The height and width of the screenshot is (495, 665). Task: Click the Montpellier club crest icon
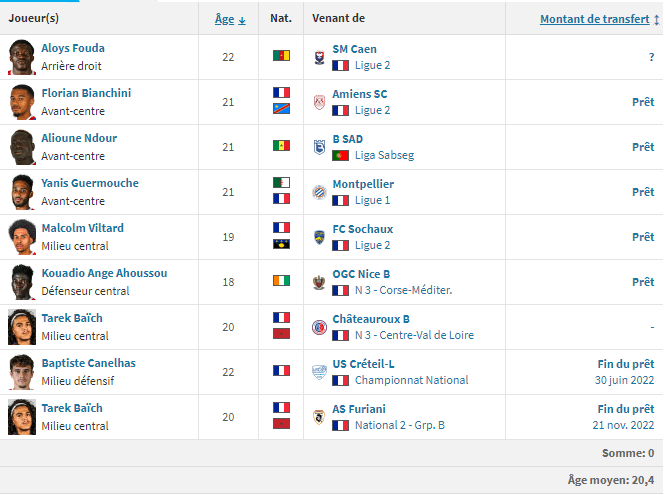coord(319,192)
